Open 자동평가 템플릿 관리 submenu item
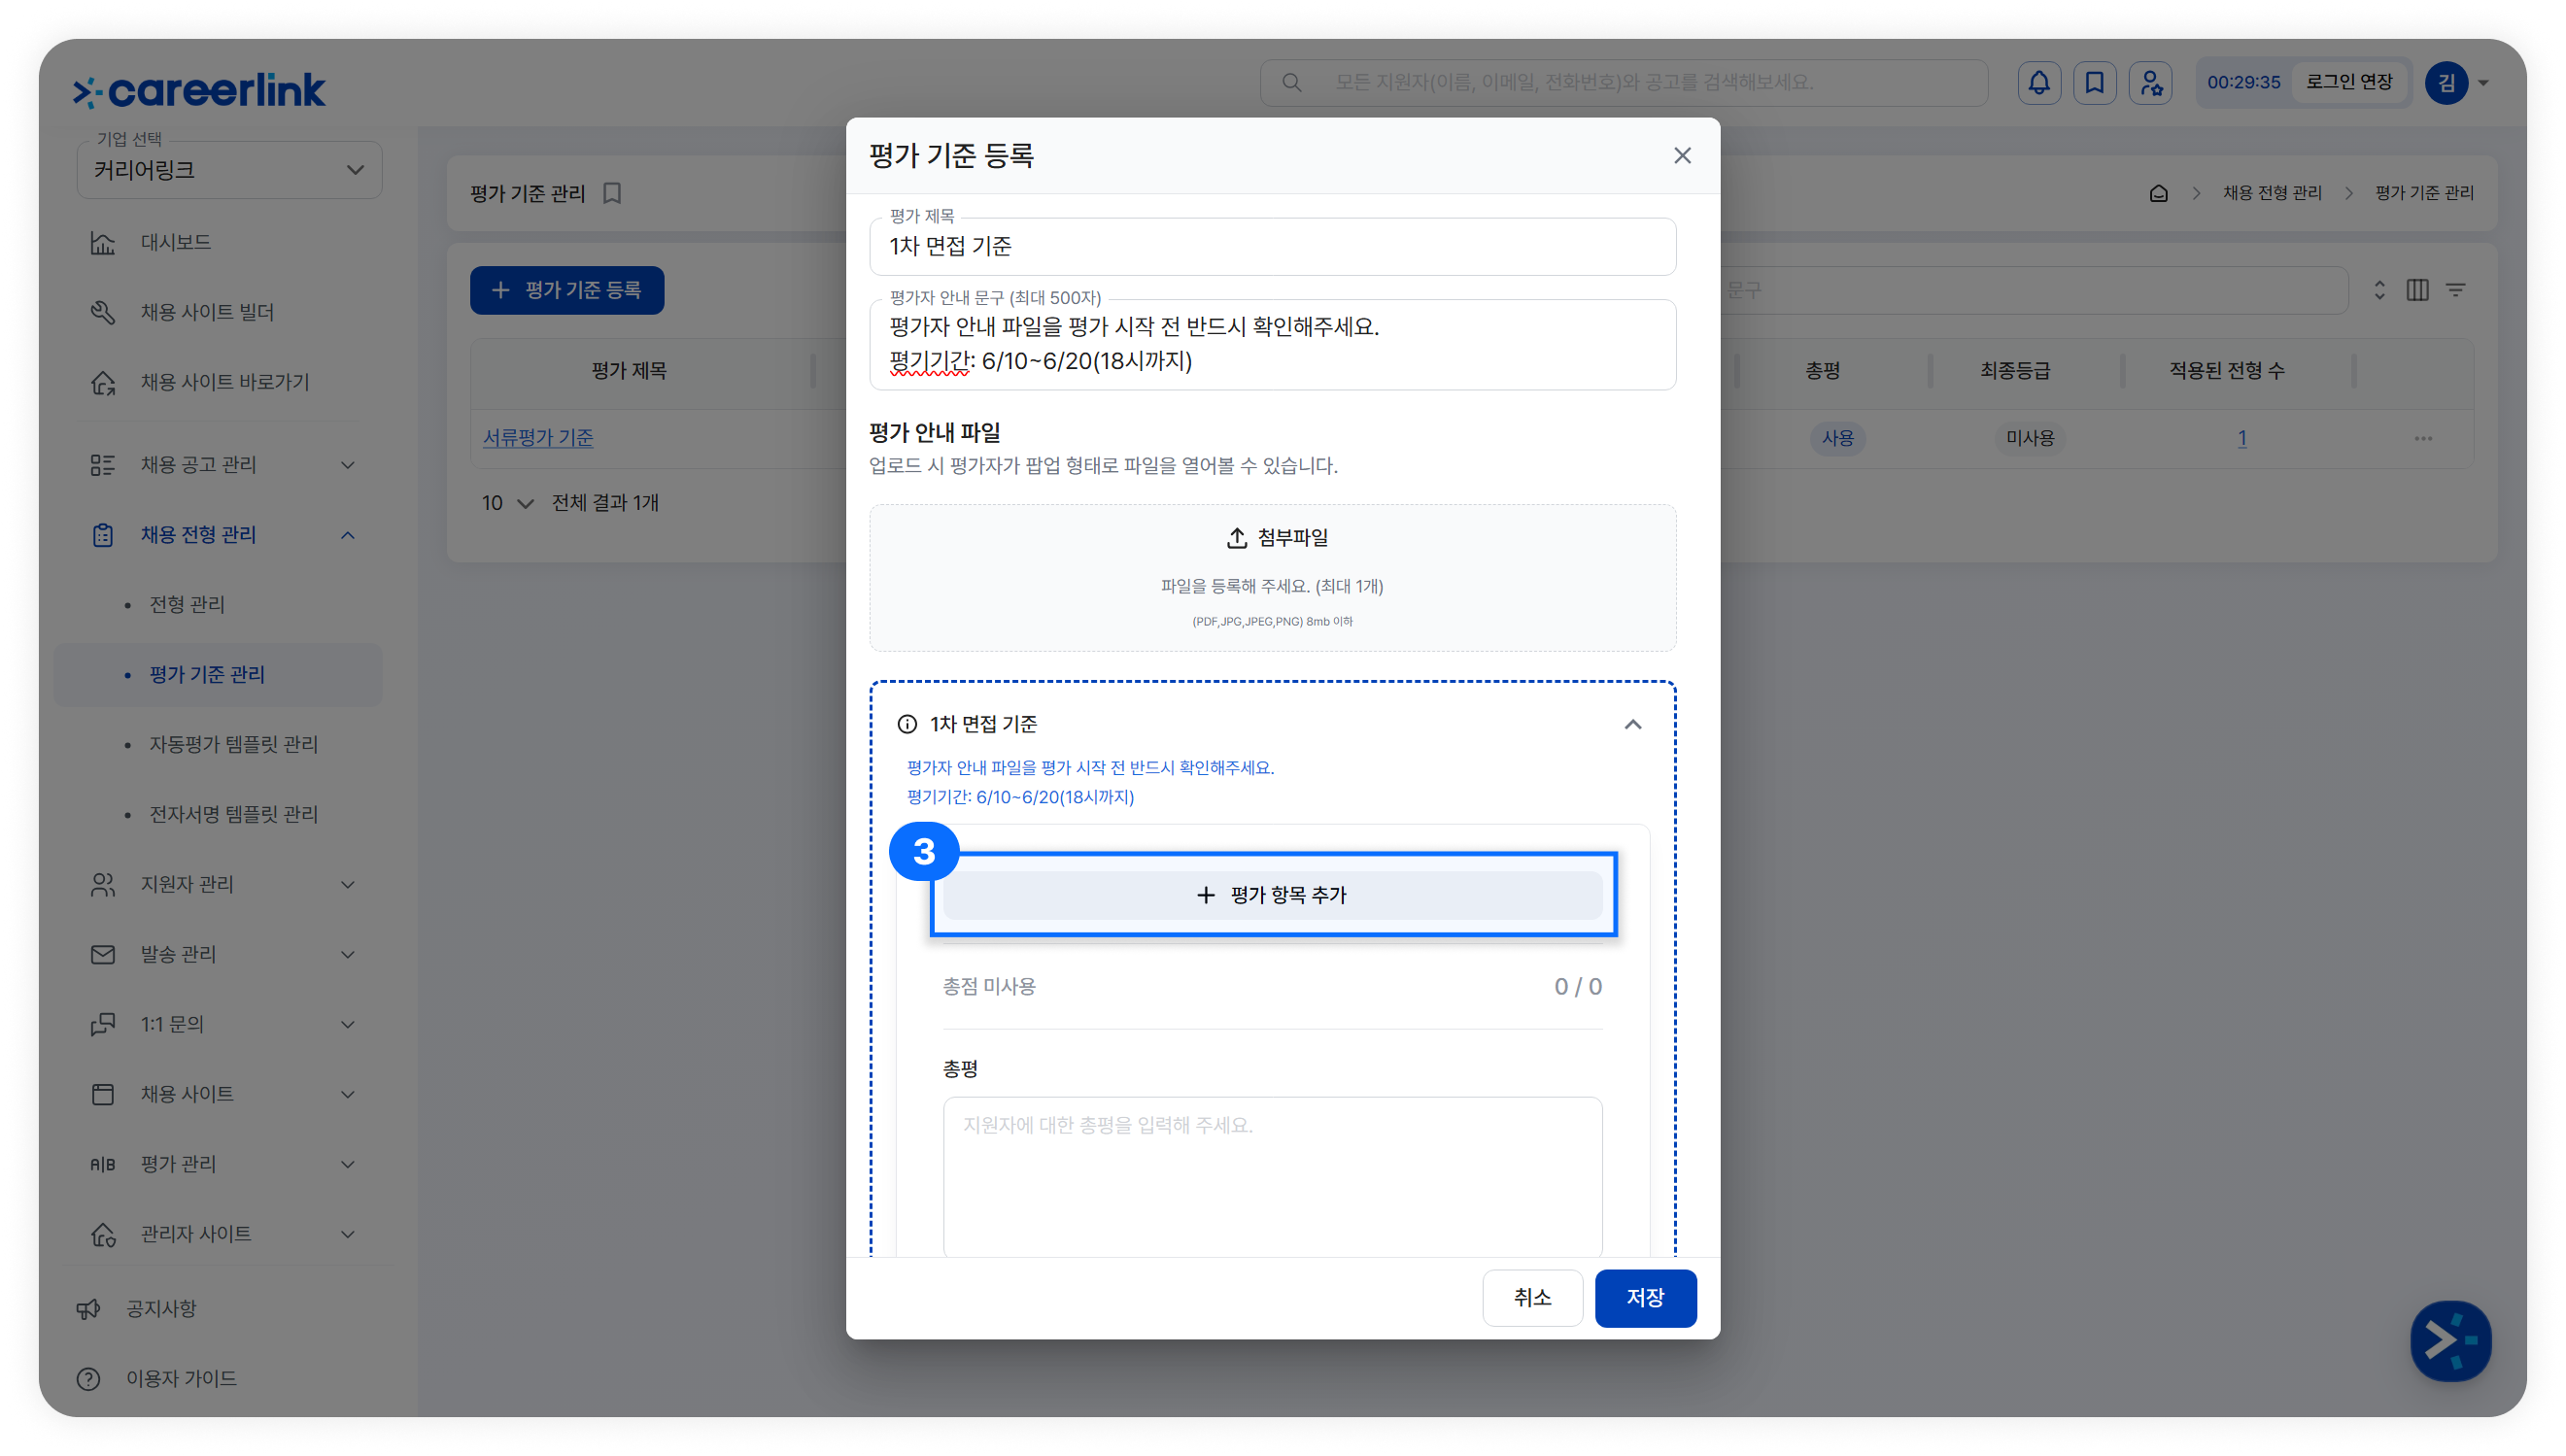This screenshot has height=1456, width=2566. [234, 745]
